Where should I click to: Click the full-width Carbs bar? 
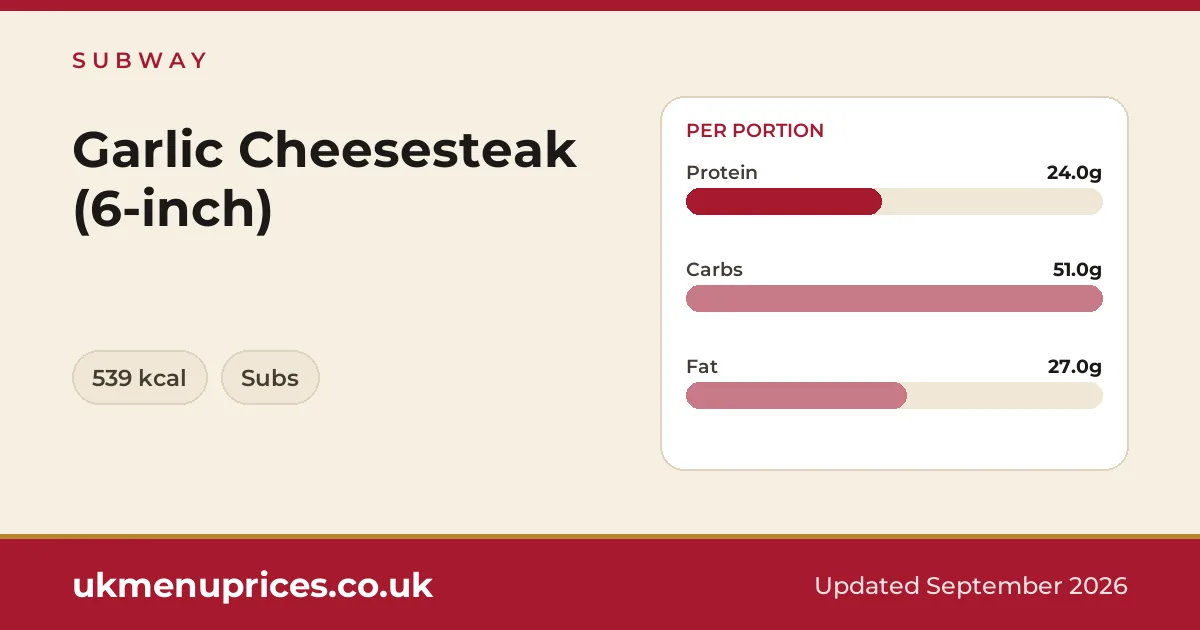tap(894, 298)
